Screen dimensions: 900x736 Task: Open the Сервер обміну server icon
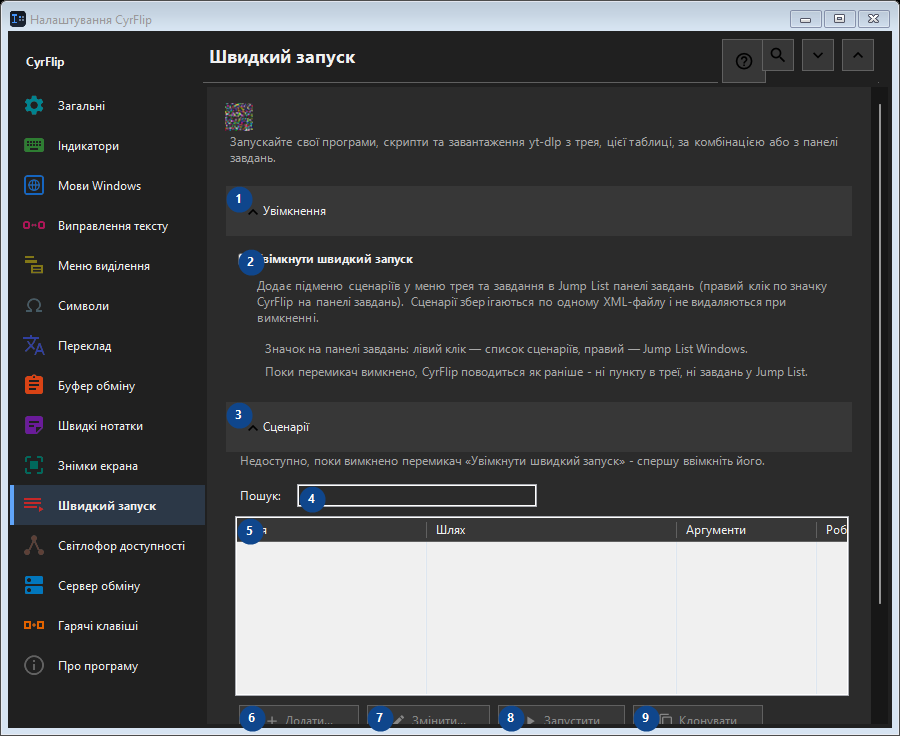pyautogui.click(x=34, y=586)
